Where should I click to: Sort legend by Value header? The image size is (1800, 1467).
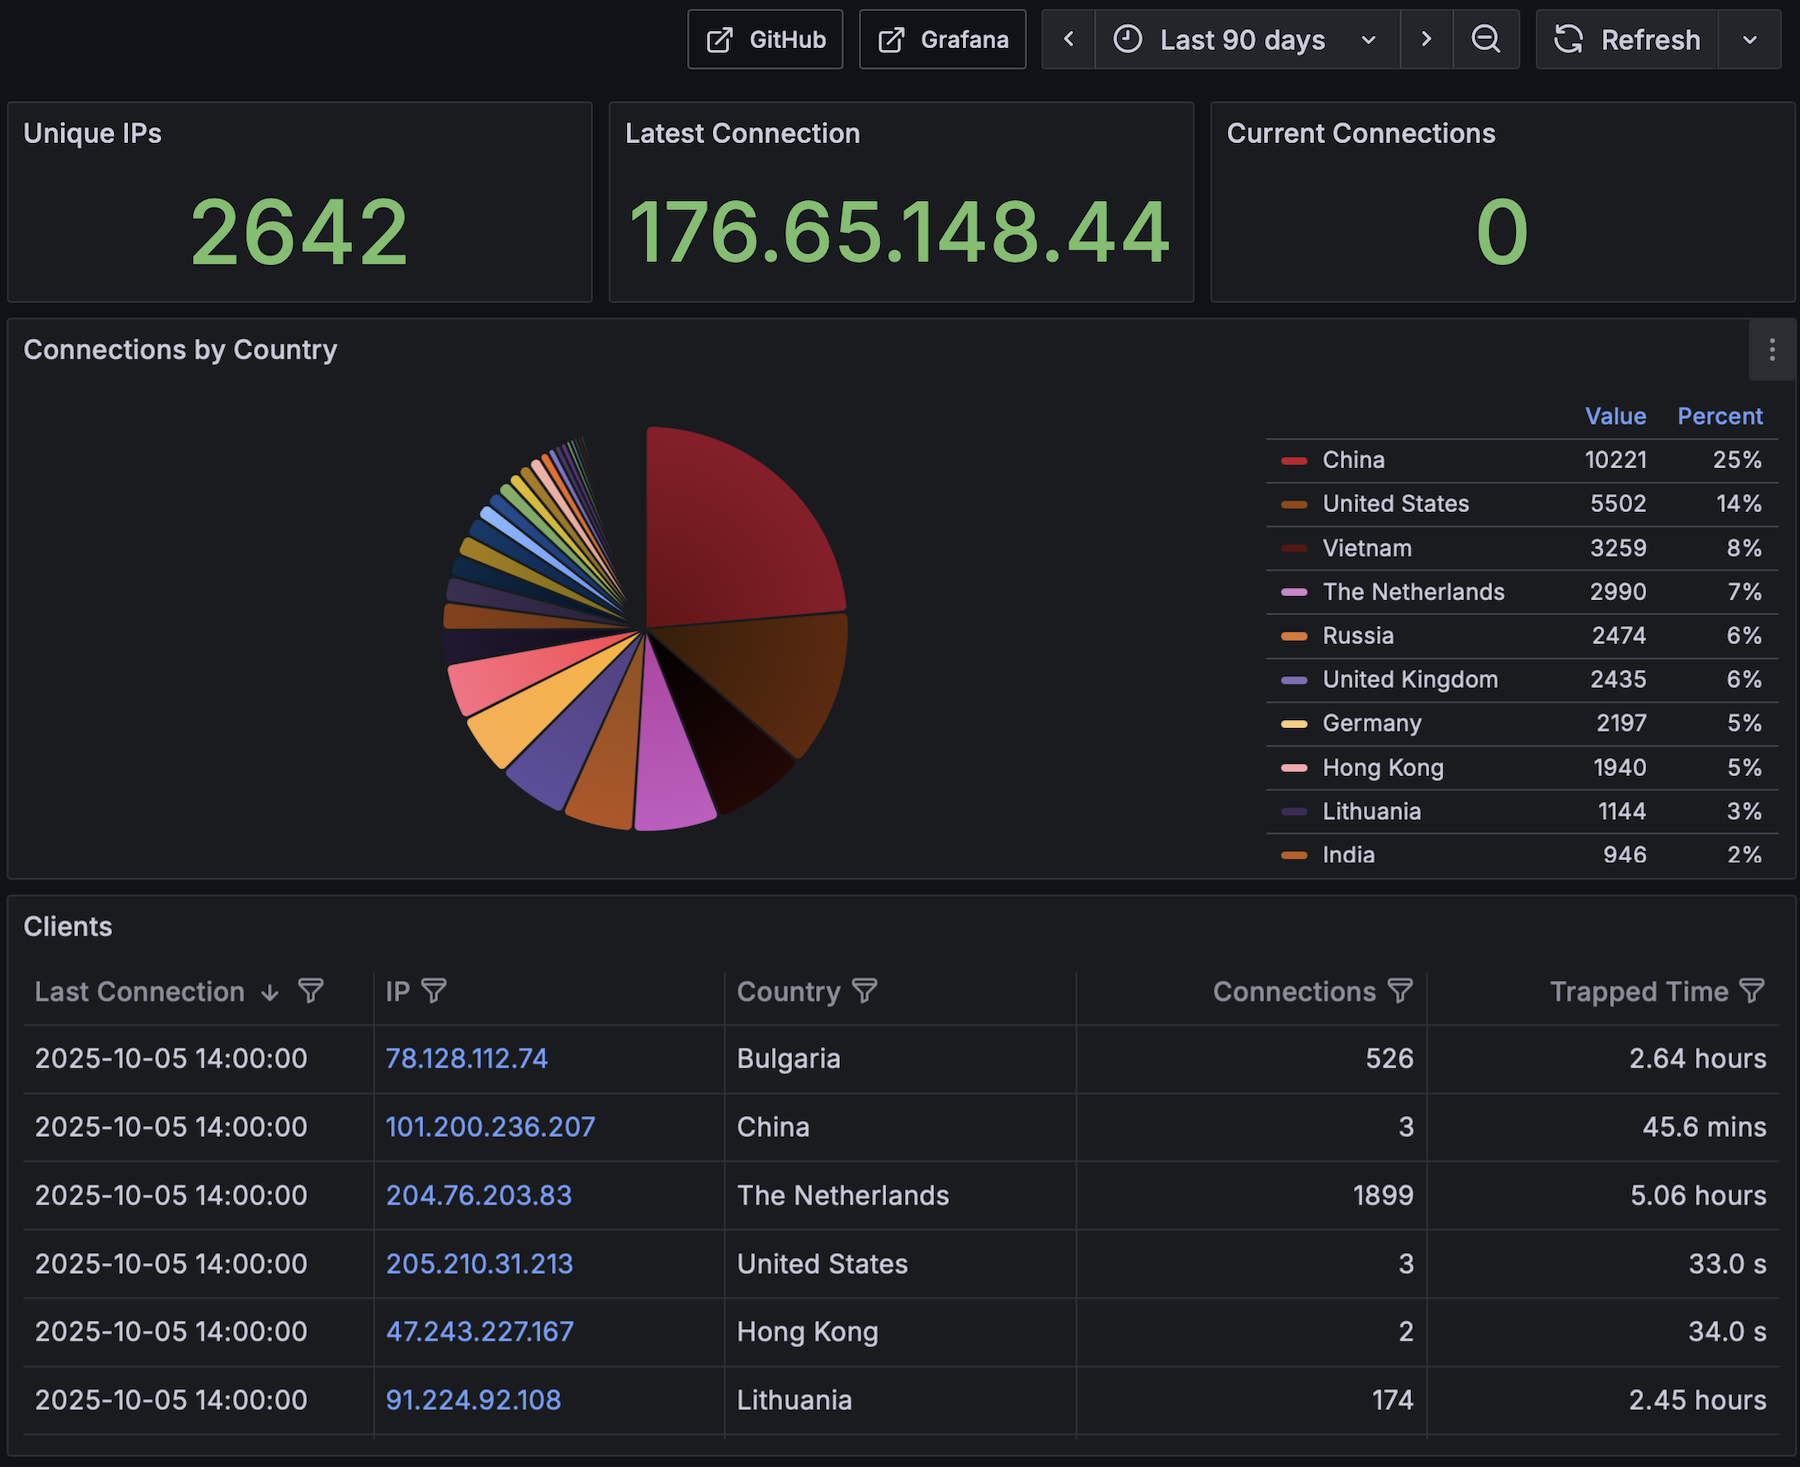click(x=1614, y=416)
